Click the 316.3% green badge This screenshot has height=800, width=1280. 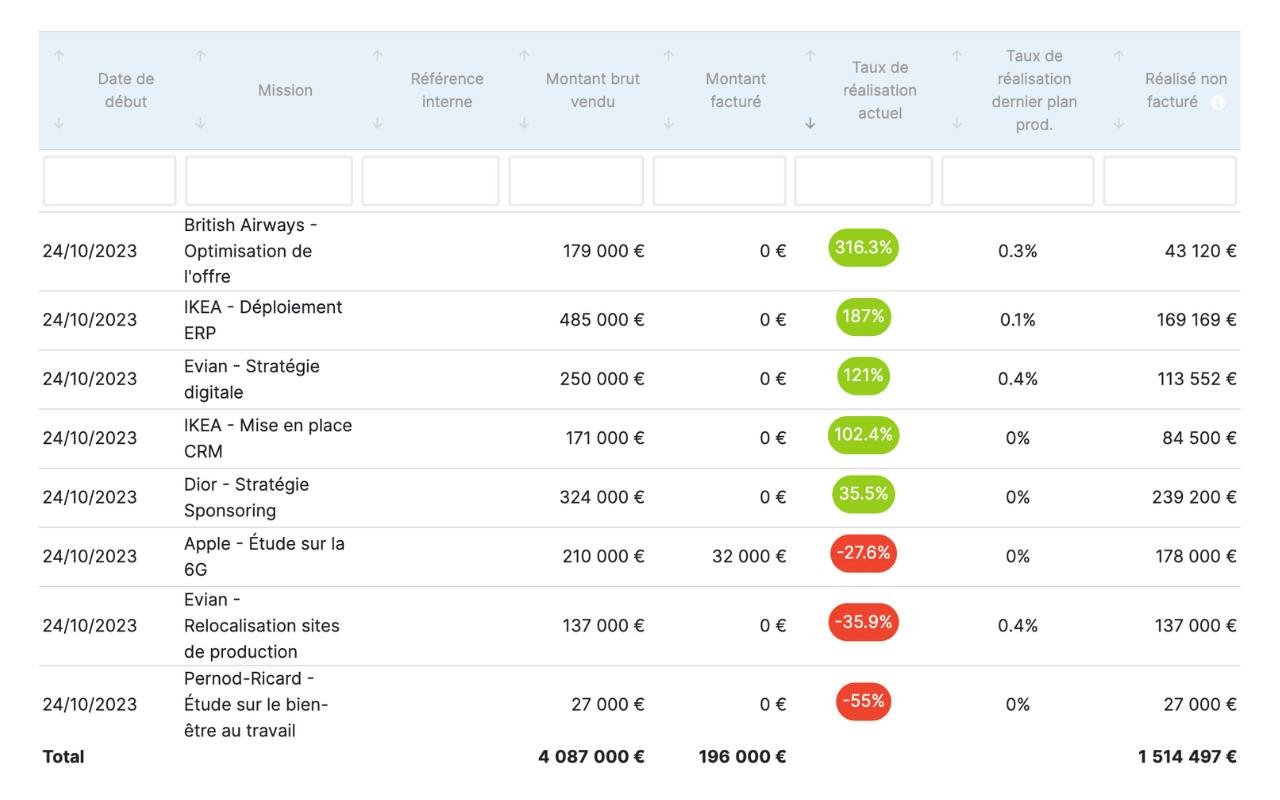click(863, 247)
